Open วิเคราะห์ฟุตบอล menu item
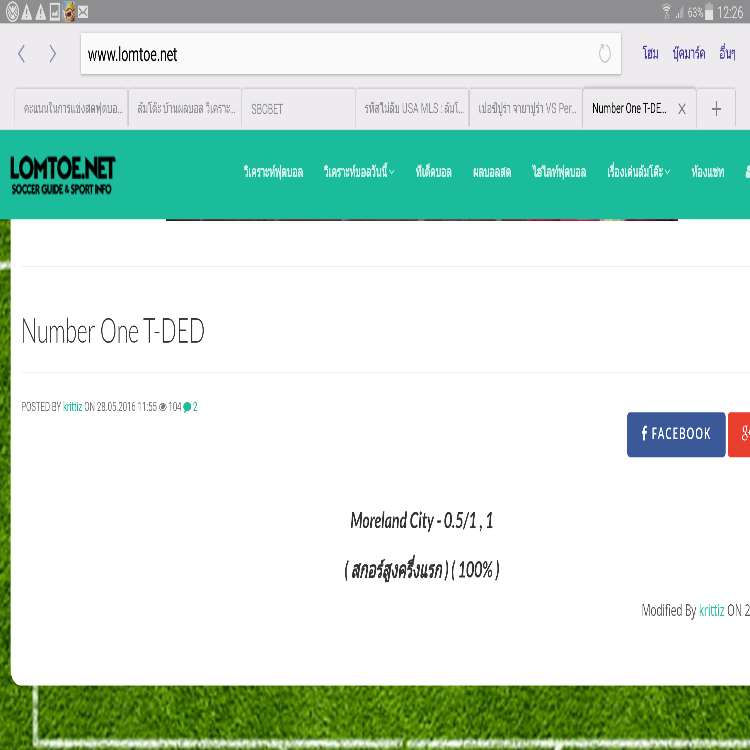Image resolution: width=750 pixels, height=750 pixels. coord(273,172)
